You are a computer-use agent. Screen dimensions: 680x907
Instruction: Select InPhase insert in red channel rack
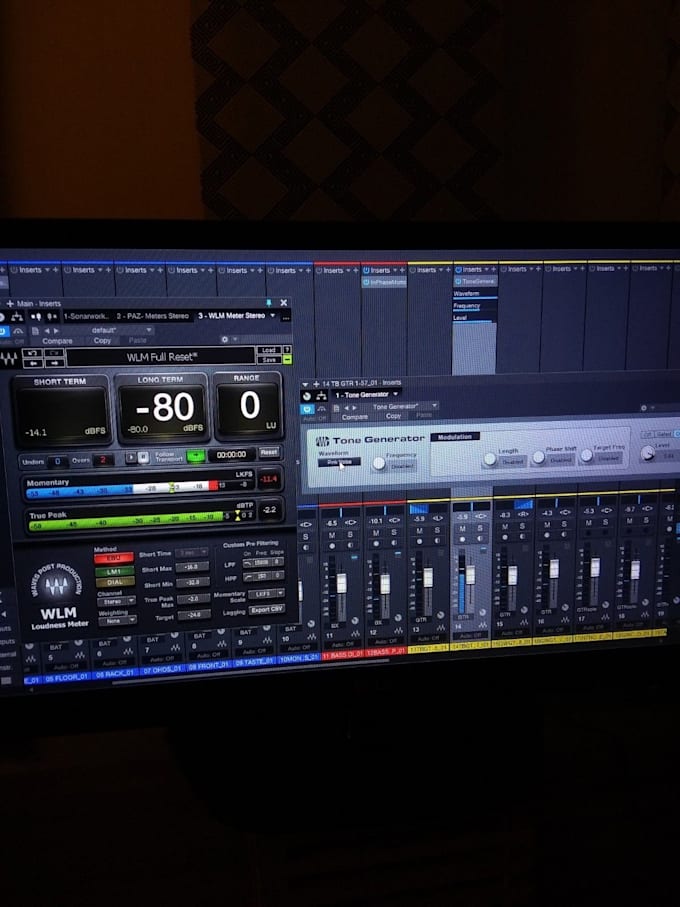[384, 282]
